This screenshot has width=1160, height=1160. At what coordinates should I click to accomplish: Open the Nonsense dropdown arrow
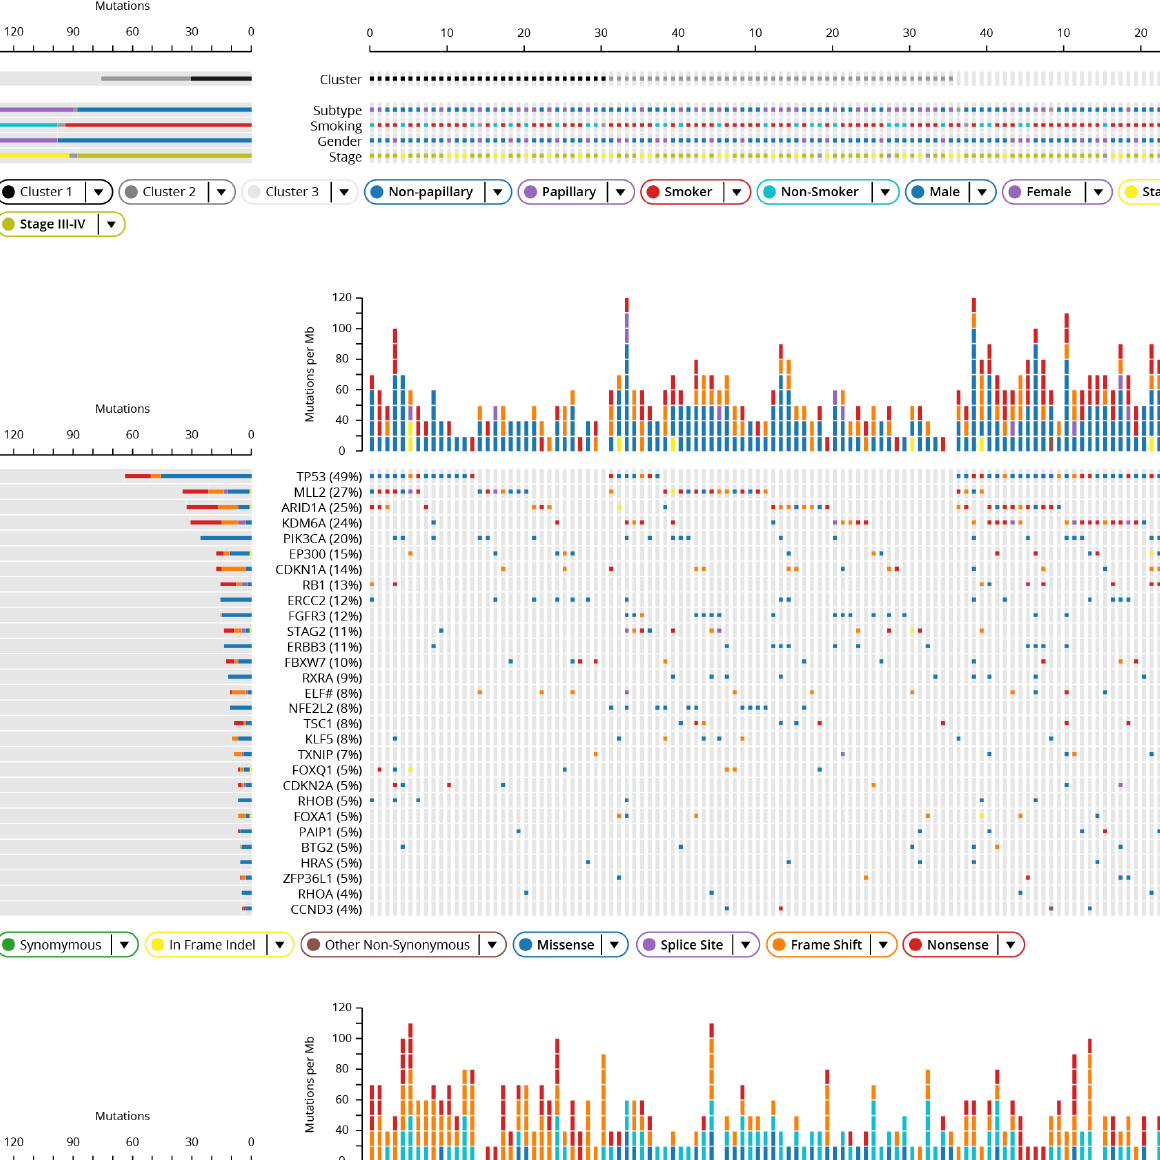pyautogui.click(x=1011, y=945)
